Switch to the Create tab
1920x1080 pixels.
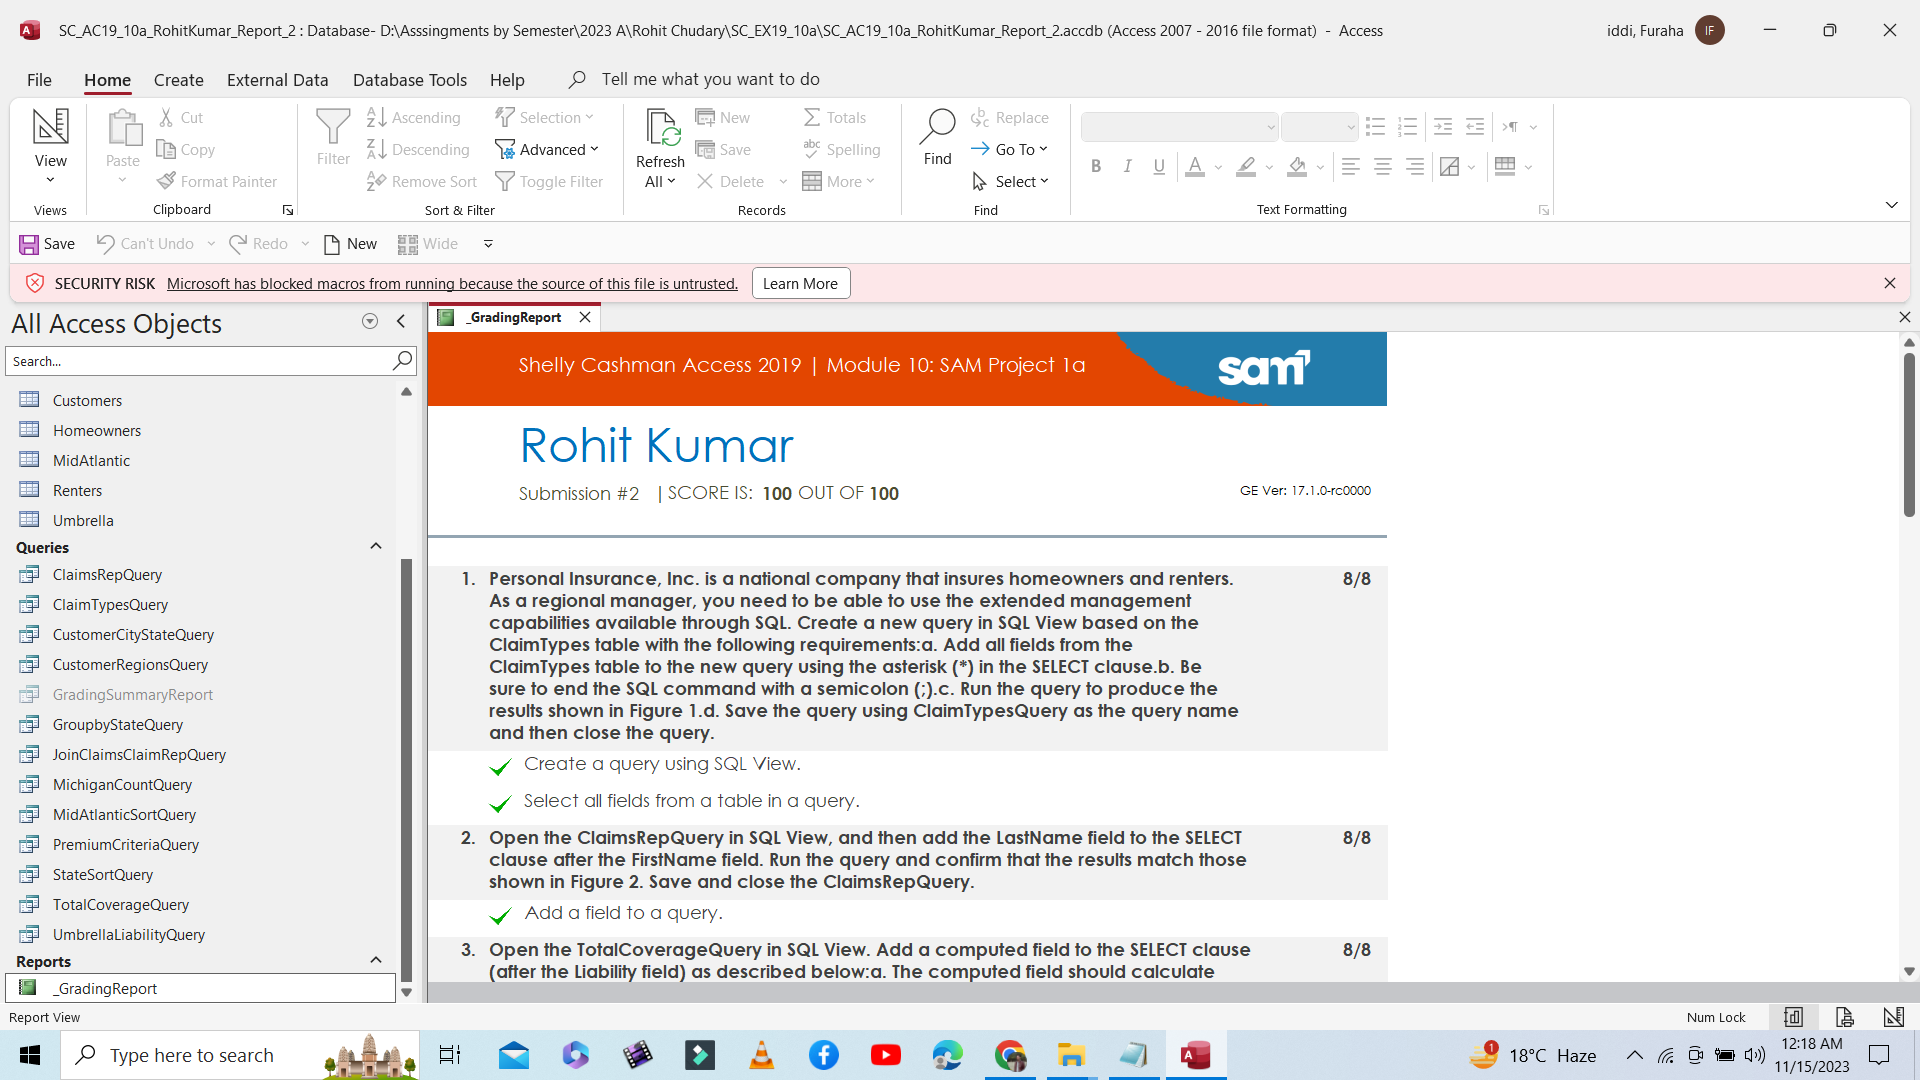tap(179, 80)
